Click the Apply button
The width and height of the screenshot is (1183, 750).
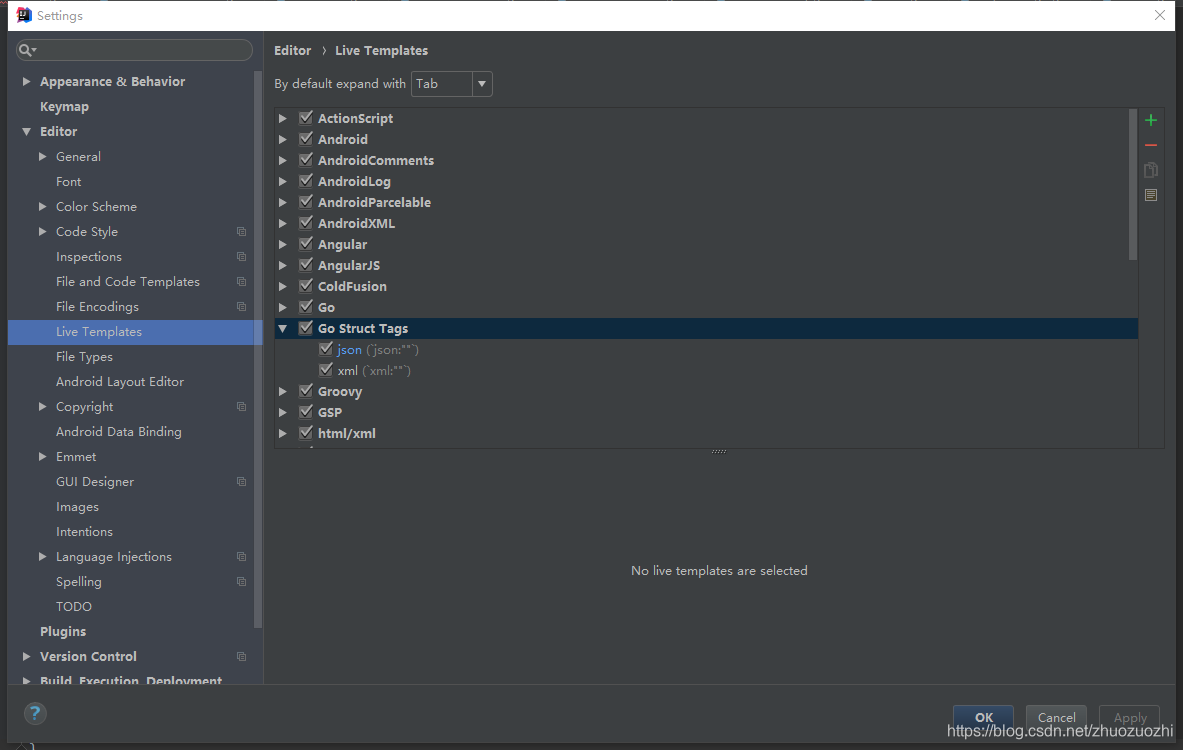click(x=1129, y=717)
